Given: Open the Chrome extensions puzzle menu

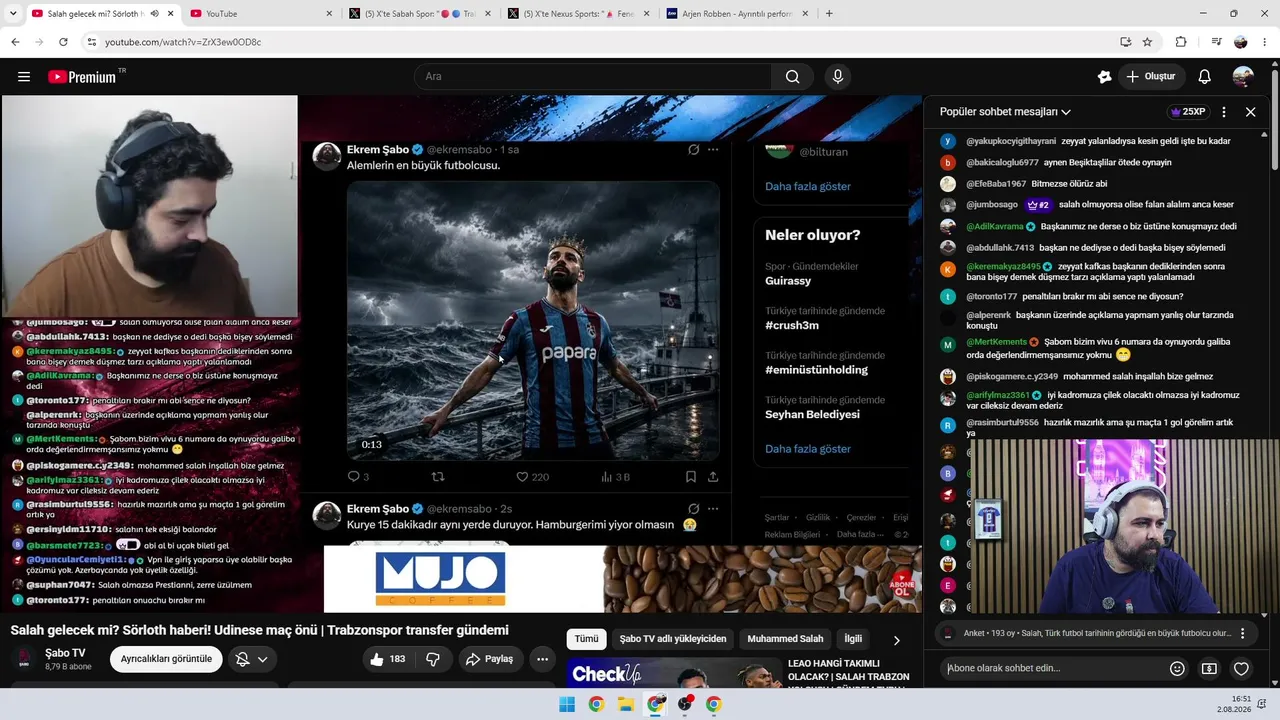Looking at the screenshot, I should tap(1181, 42).
